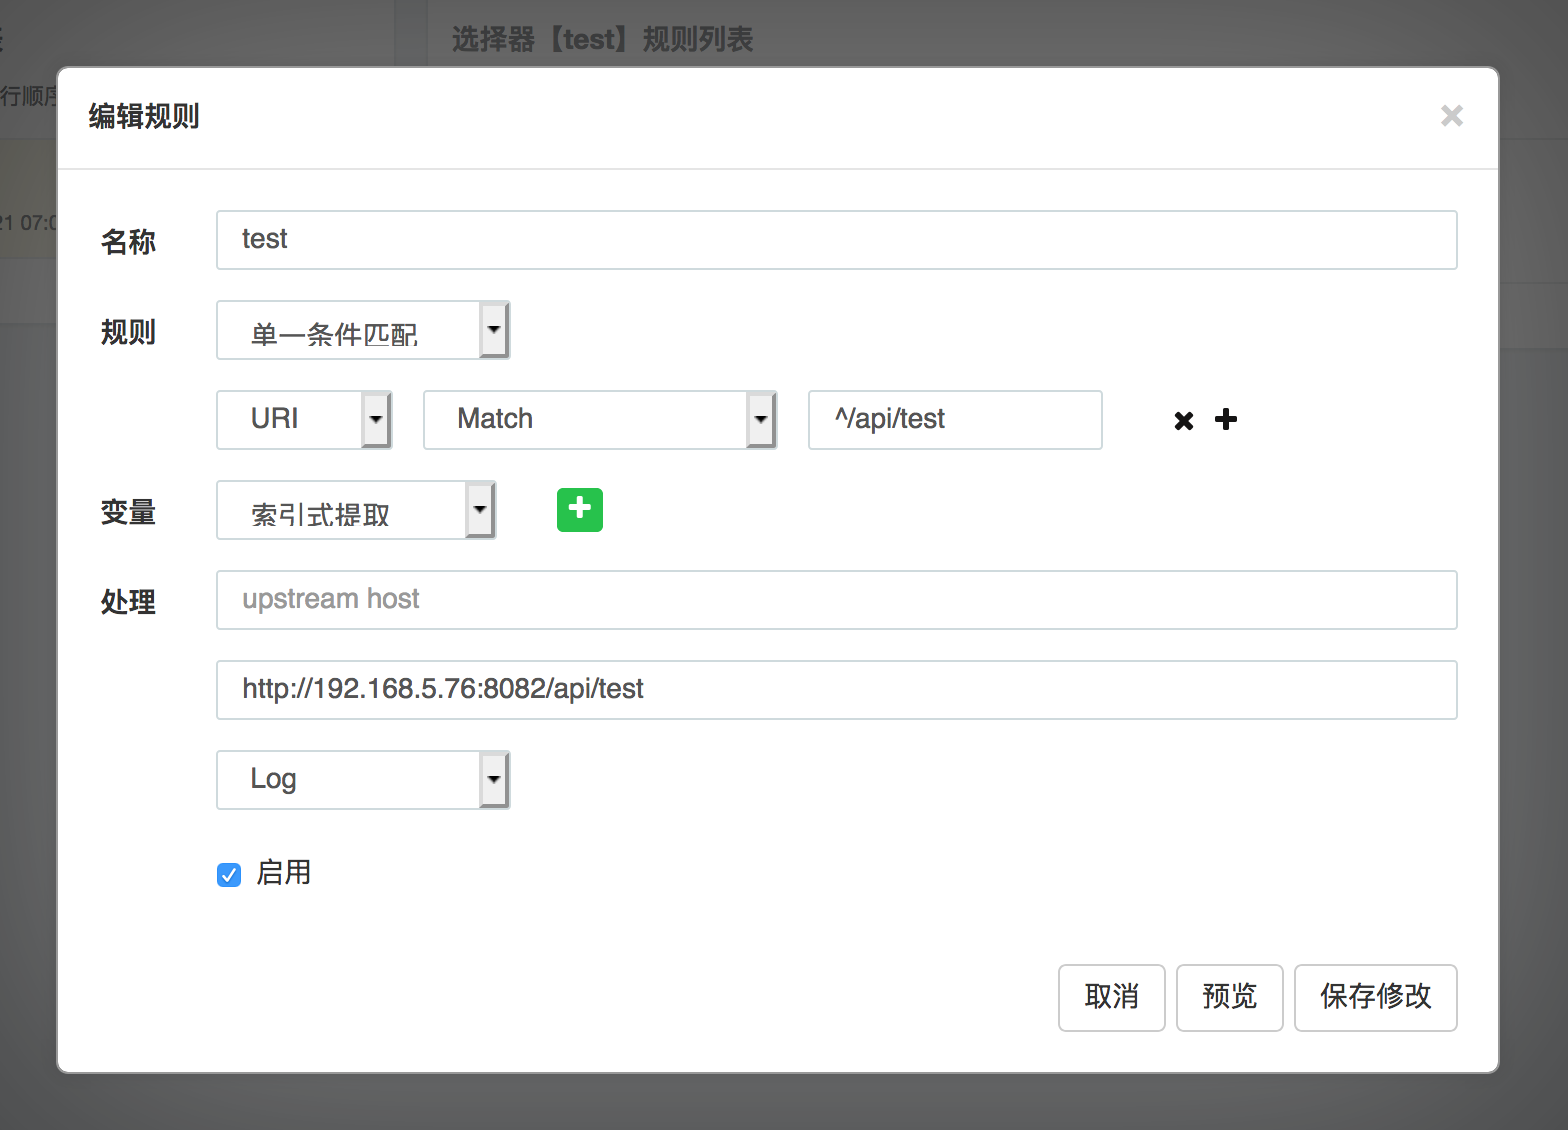The width and height of the screenshot is (1568, 1130).
Task: Click the 预览 button
Action: 1229,997
